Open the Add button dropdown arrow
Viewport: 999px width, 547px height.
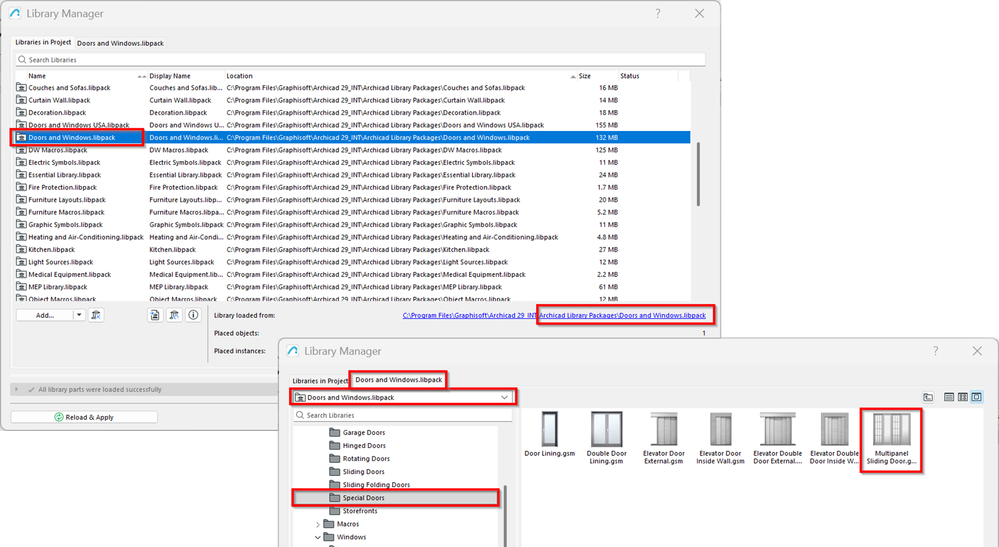coord(79,315)
